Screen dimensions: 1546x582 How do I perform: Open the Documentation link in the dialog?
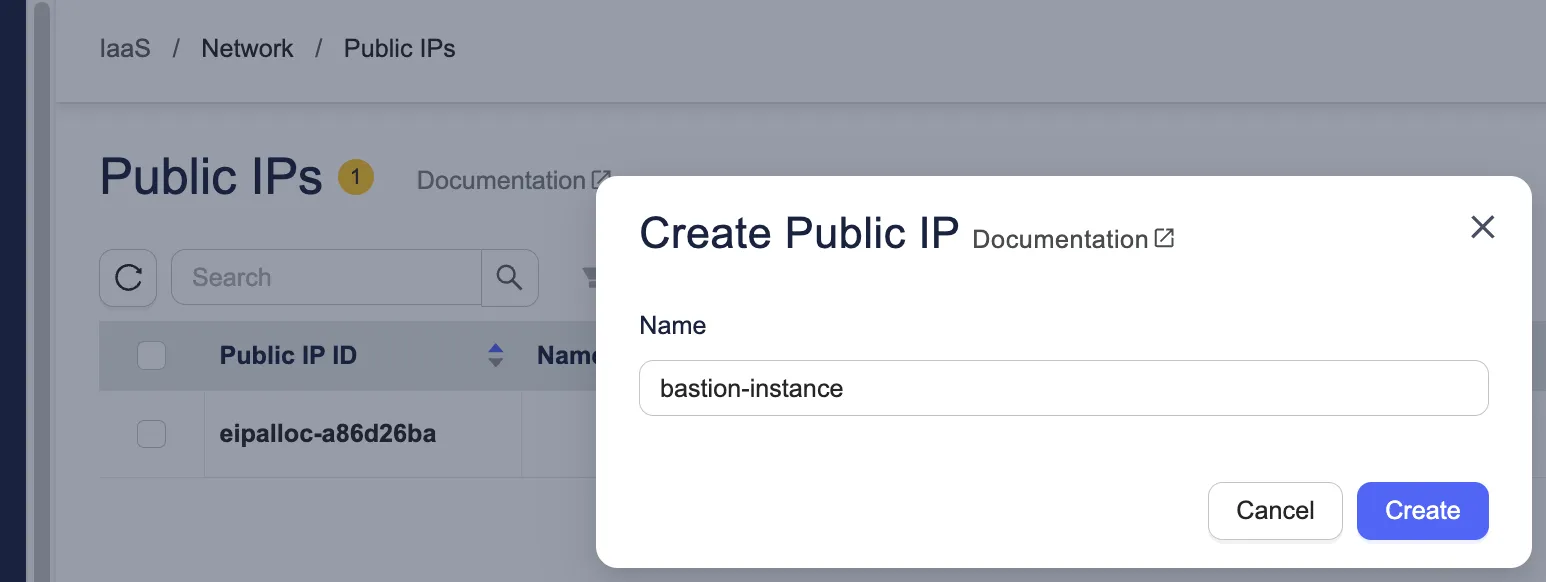point(1059,240)
